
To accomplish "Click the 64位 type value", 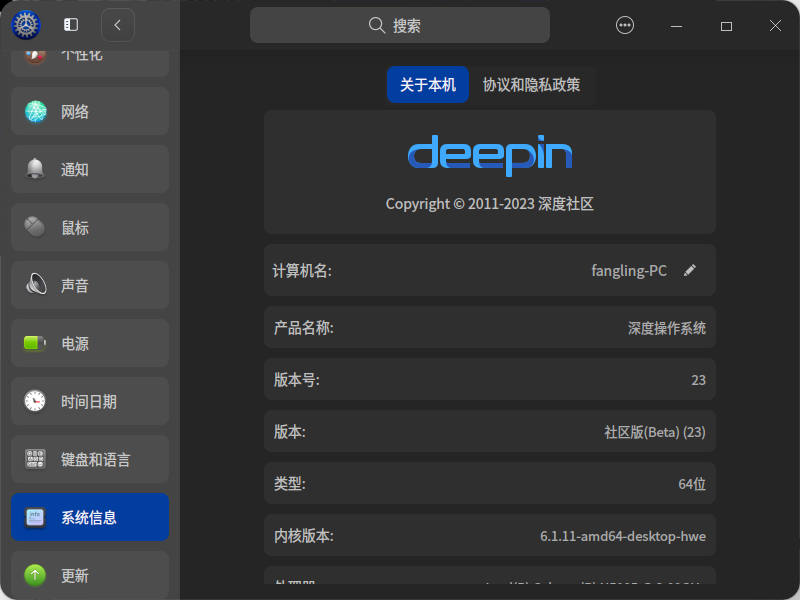I will (692, 484).
